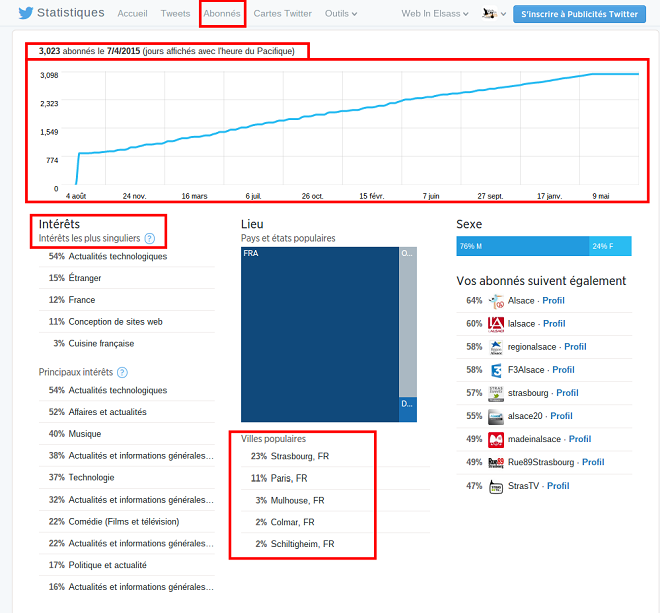
Task: Open Profil link for strasbourg
Action: [567, 393]
